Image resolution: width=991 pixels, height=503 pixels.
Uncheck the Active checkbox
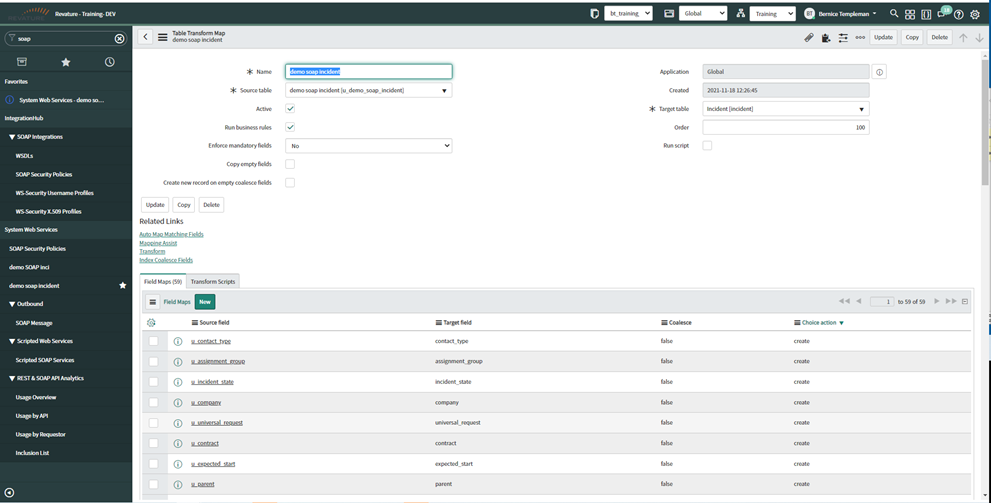click(x=290, y=109)
